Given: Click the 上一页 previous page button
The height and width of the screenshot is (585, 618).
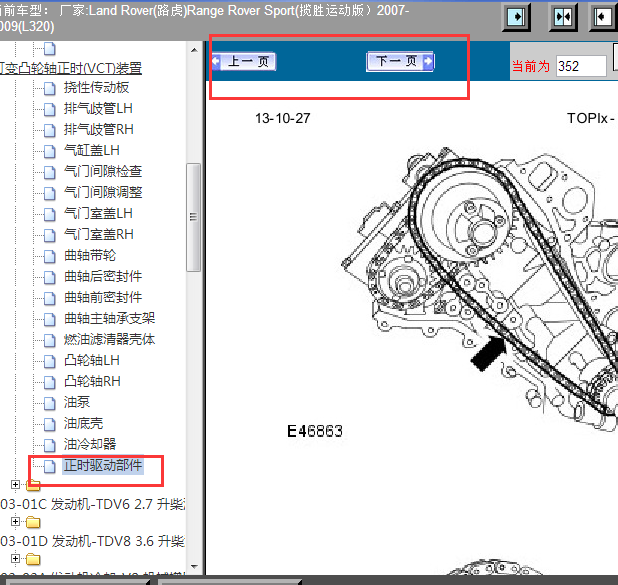Looking at the screenshot, I should [x=244, y=61].
